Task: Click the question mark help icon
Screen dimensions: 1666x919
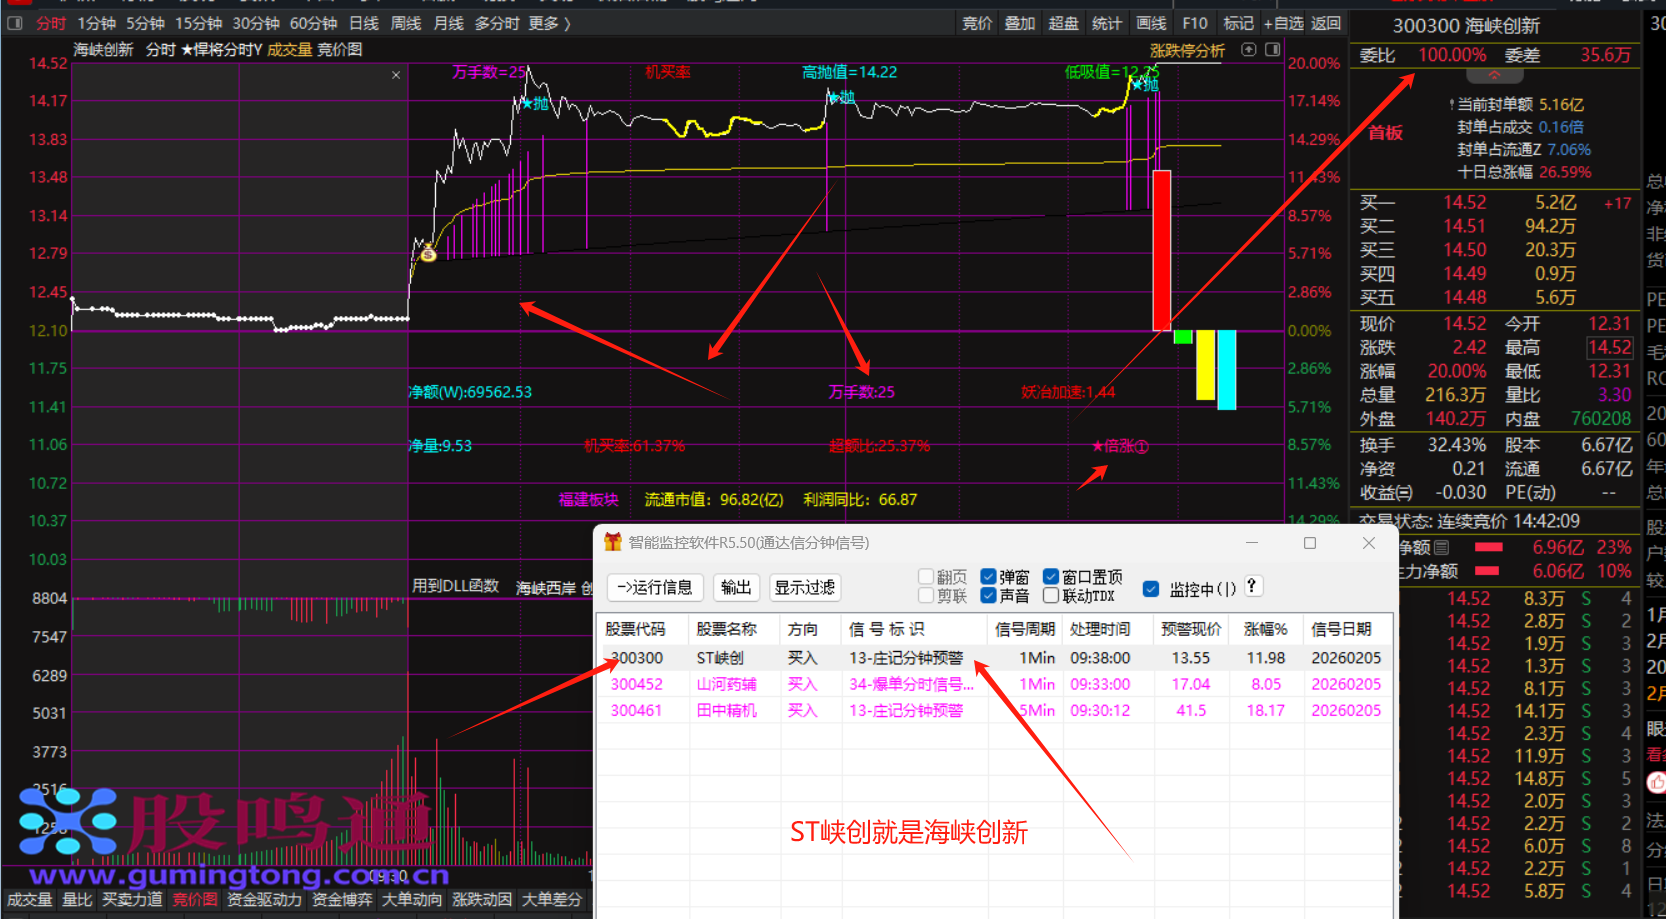Action: 1252,587
